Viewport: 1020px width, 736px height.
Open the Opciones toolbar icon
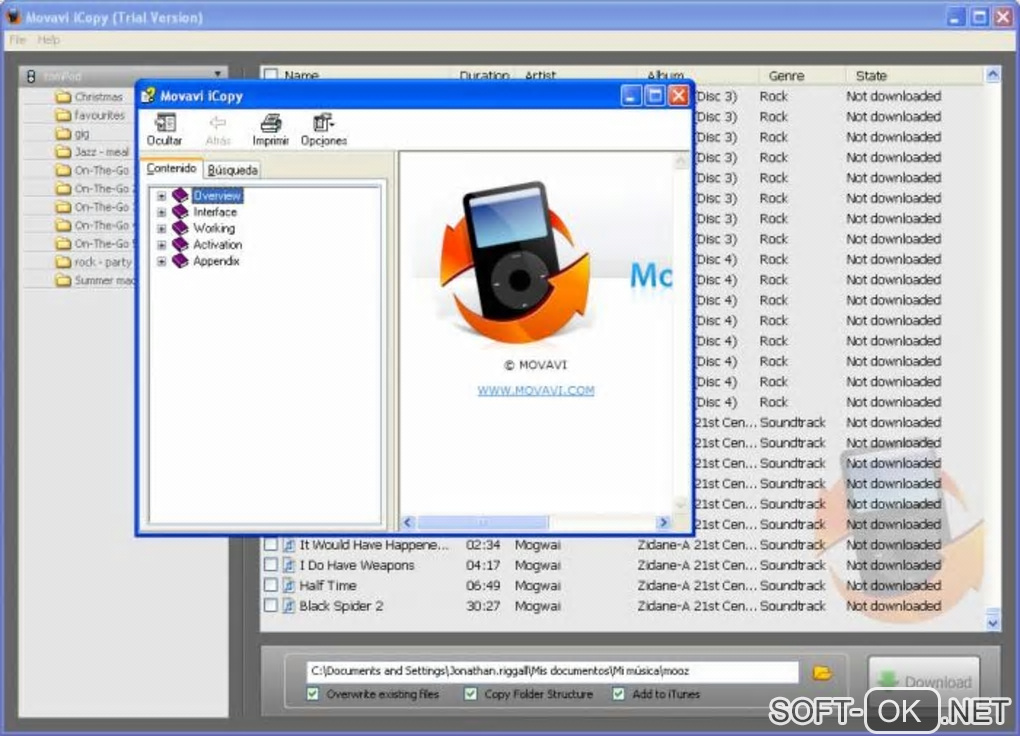click(323, 122)
